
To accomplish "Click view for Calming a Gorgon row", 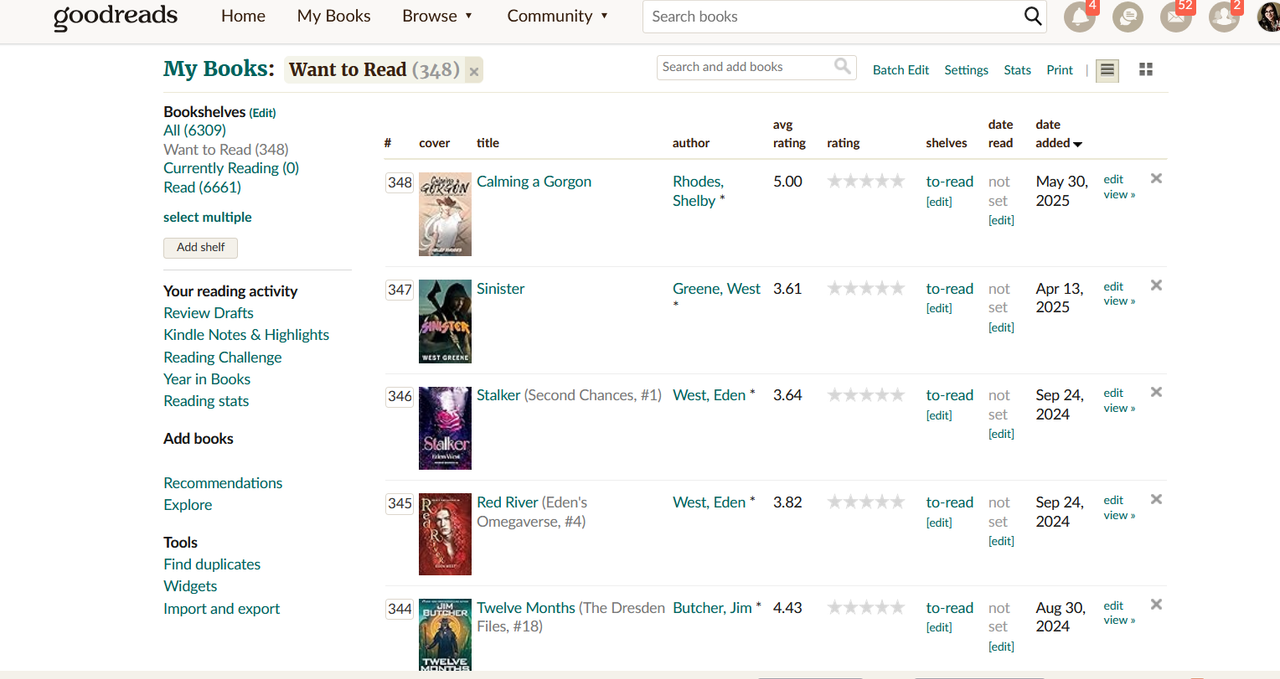I will click(x=1119, y=194).
